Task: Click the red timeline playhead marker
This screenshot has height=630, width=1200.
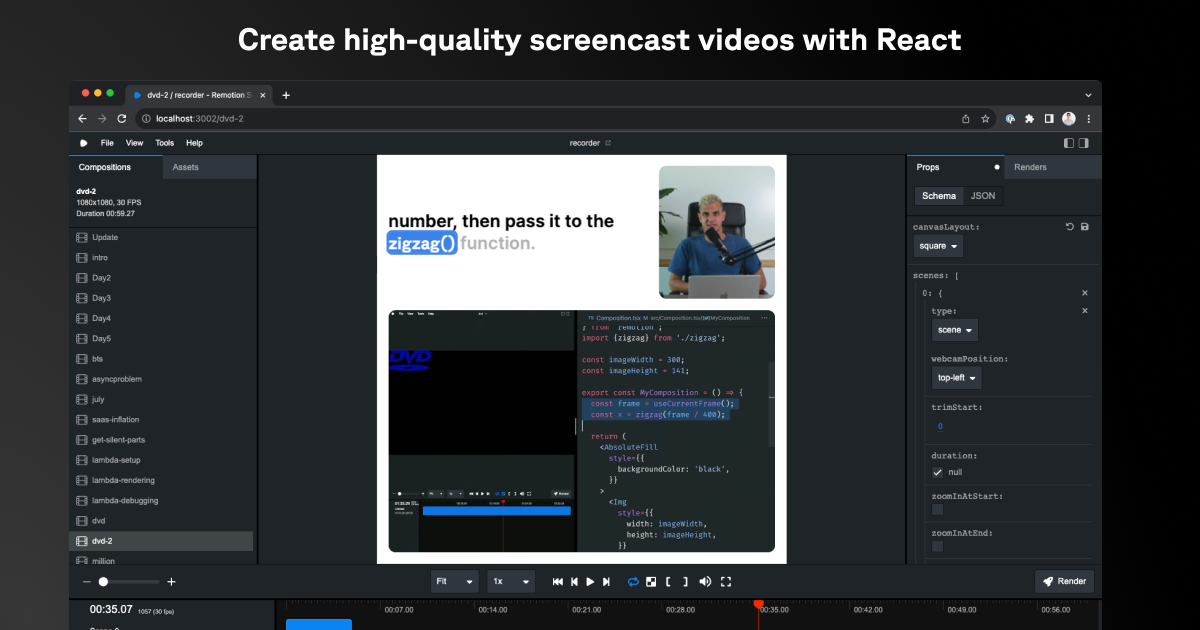Action: tap(758, 603)
